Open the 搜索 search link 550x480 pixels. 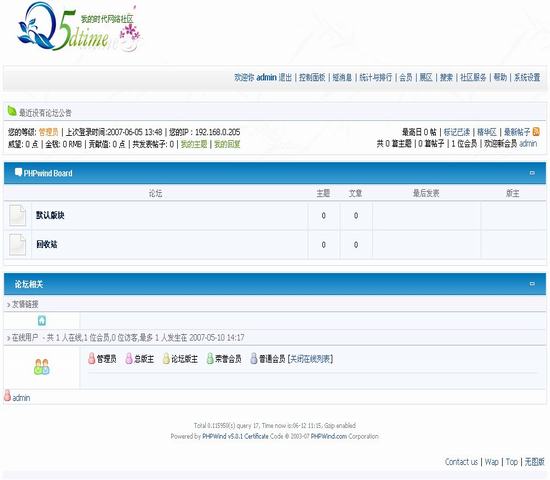click(446, 77)
